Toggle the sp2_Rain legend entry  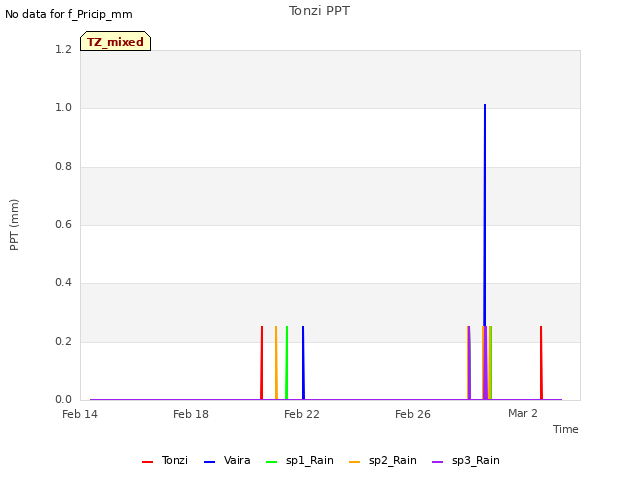tap(383, 460)
